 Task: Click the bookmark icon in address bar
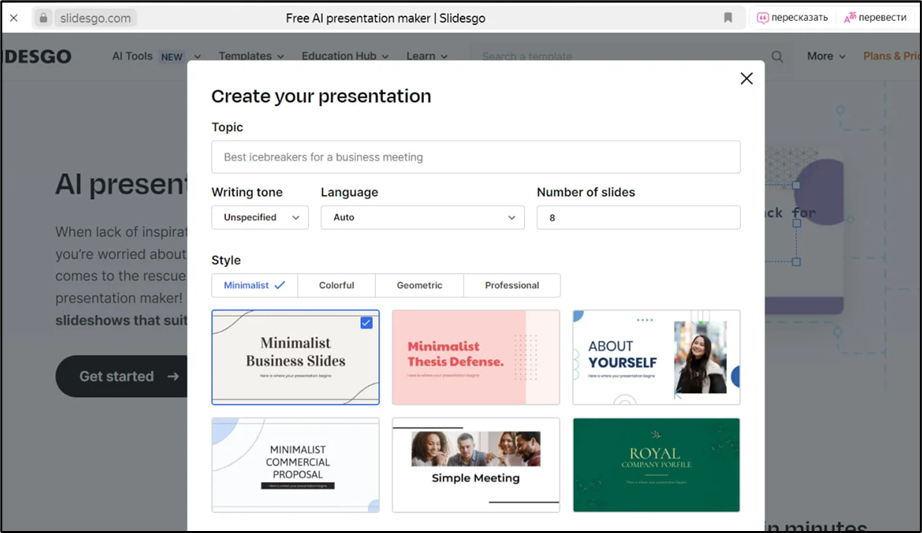[x=728, y=18]
